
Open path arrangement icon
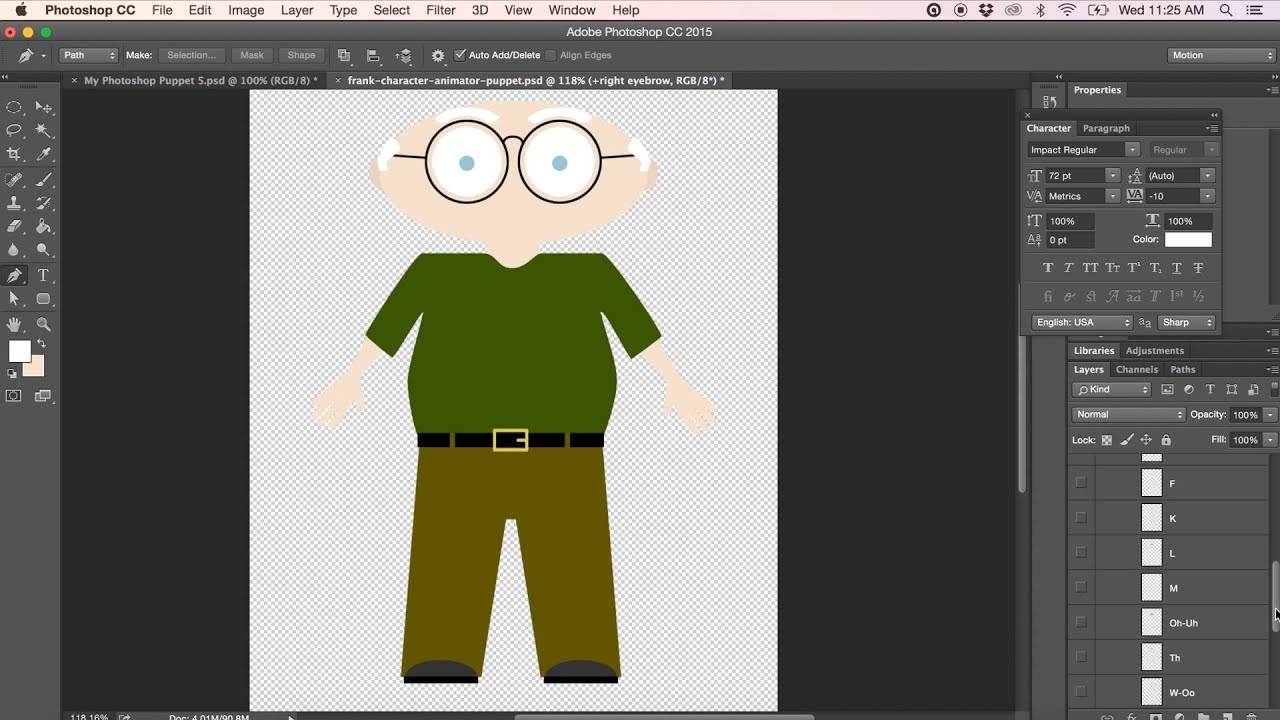(x=404, y=55)
